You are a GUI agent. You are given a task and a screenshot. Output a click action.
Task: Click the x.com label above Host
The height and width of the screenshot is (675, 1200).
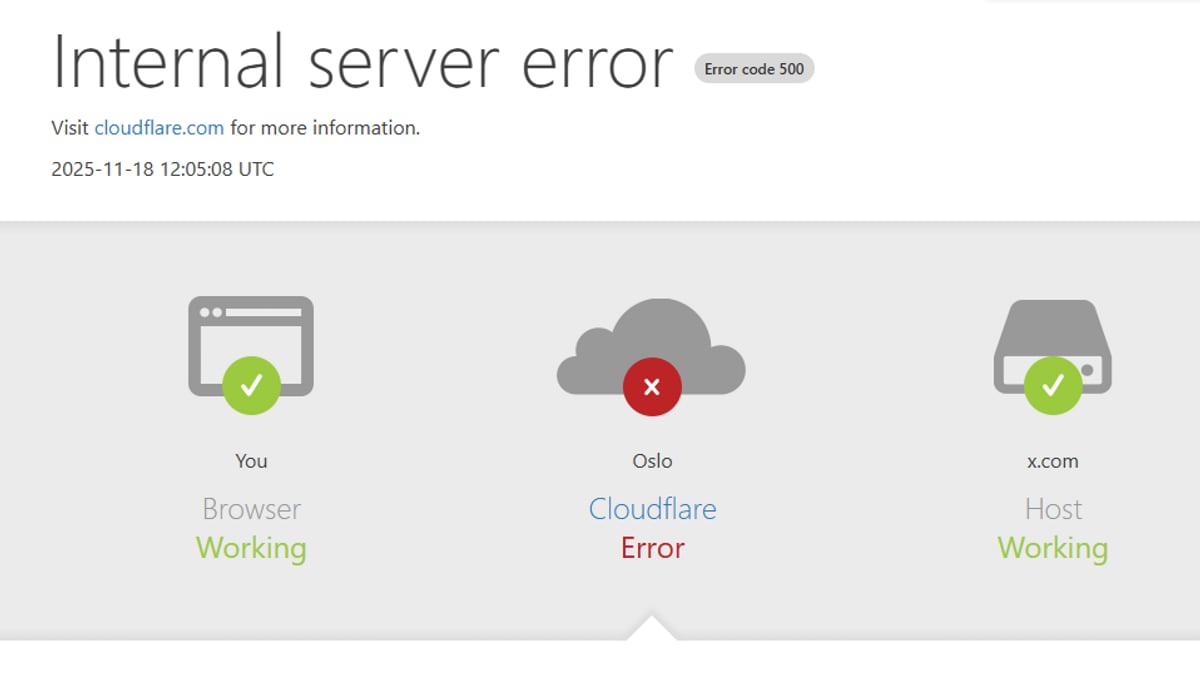[x=1053, y=461]
